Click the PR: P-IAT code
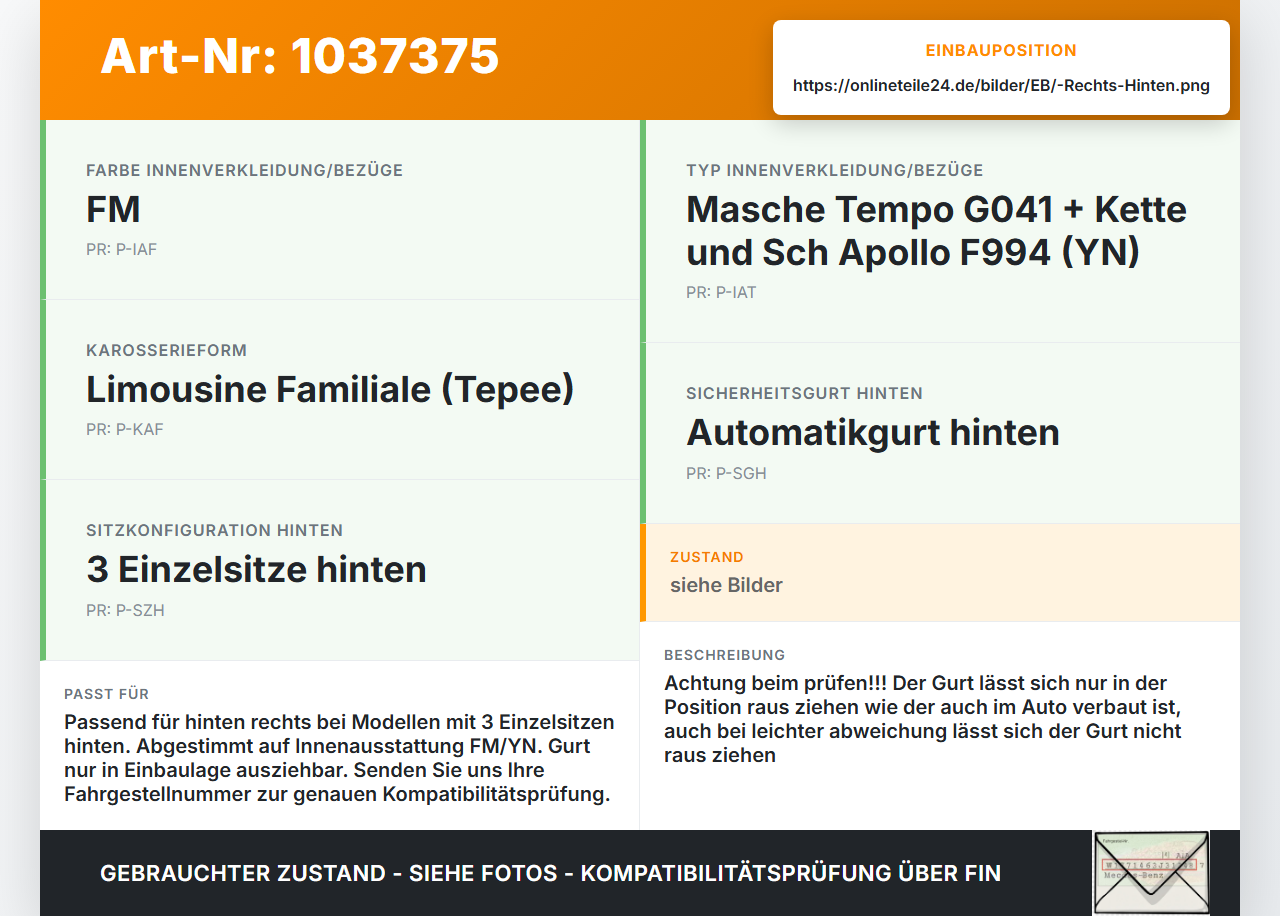This screenshot has width=1280, height=916. click(721, 293)
